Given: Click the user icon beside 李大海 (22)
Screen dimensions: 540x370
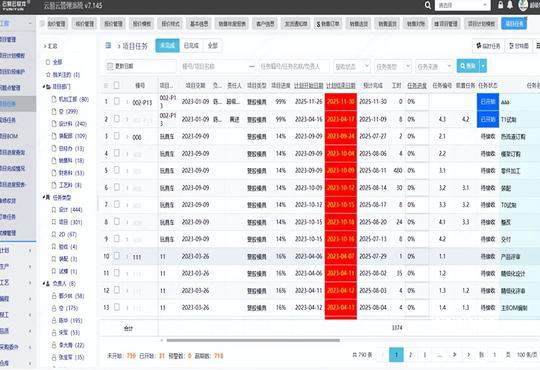Looking at the screenshot, I should (54, 345).
